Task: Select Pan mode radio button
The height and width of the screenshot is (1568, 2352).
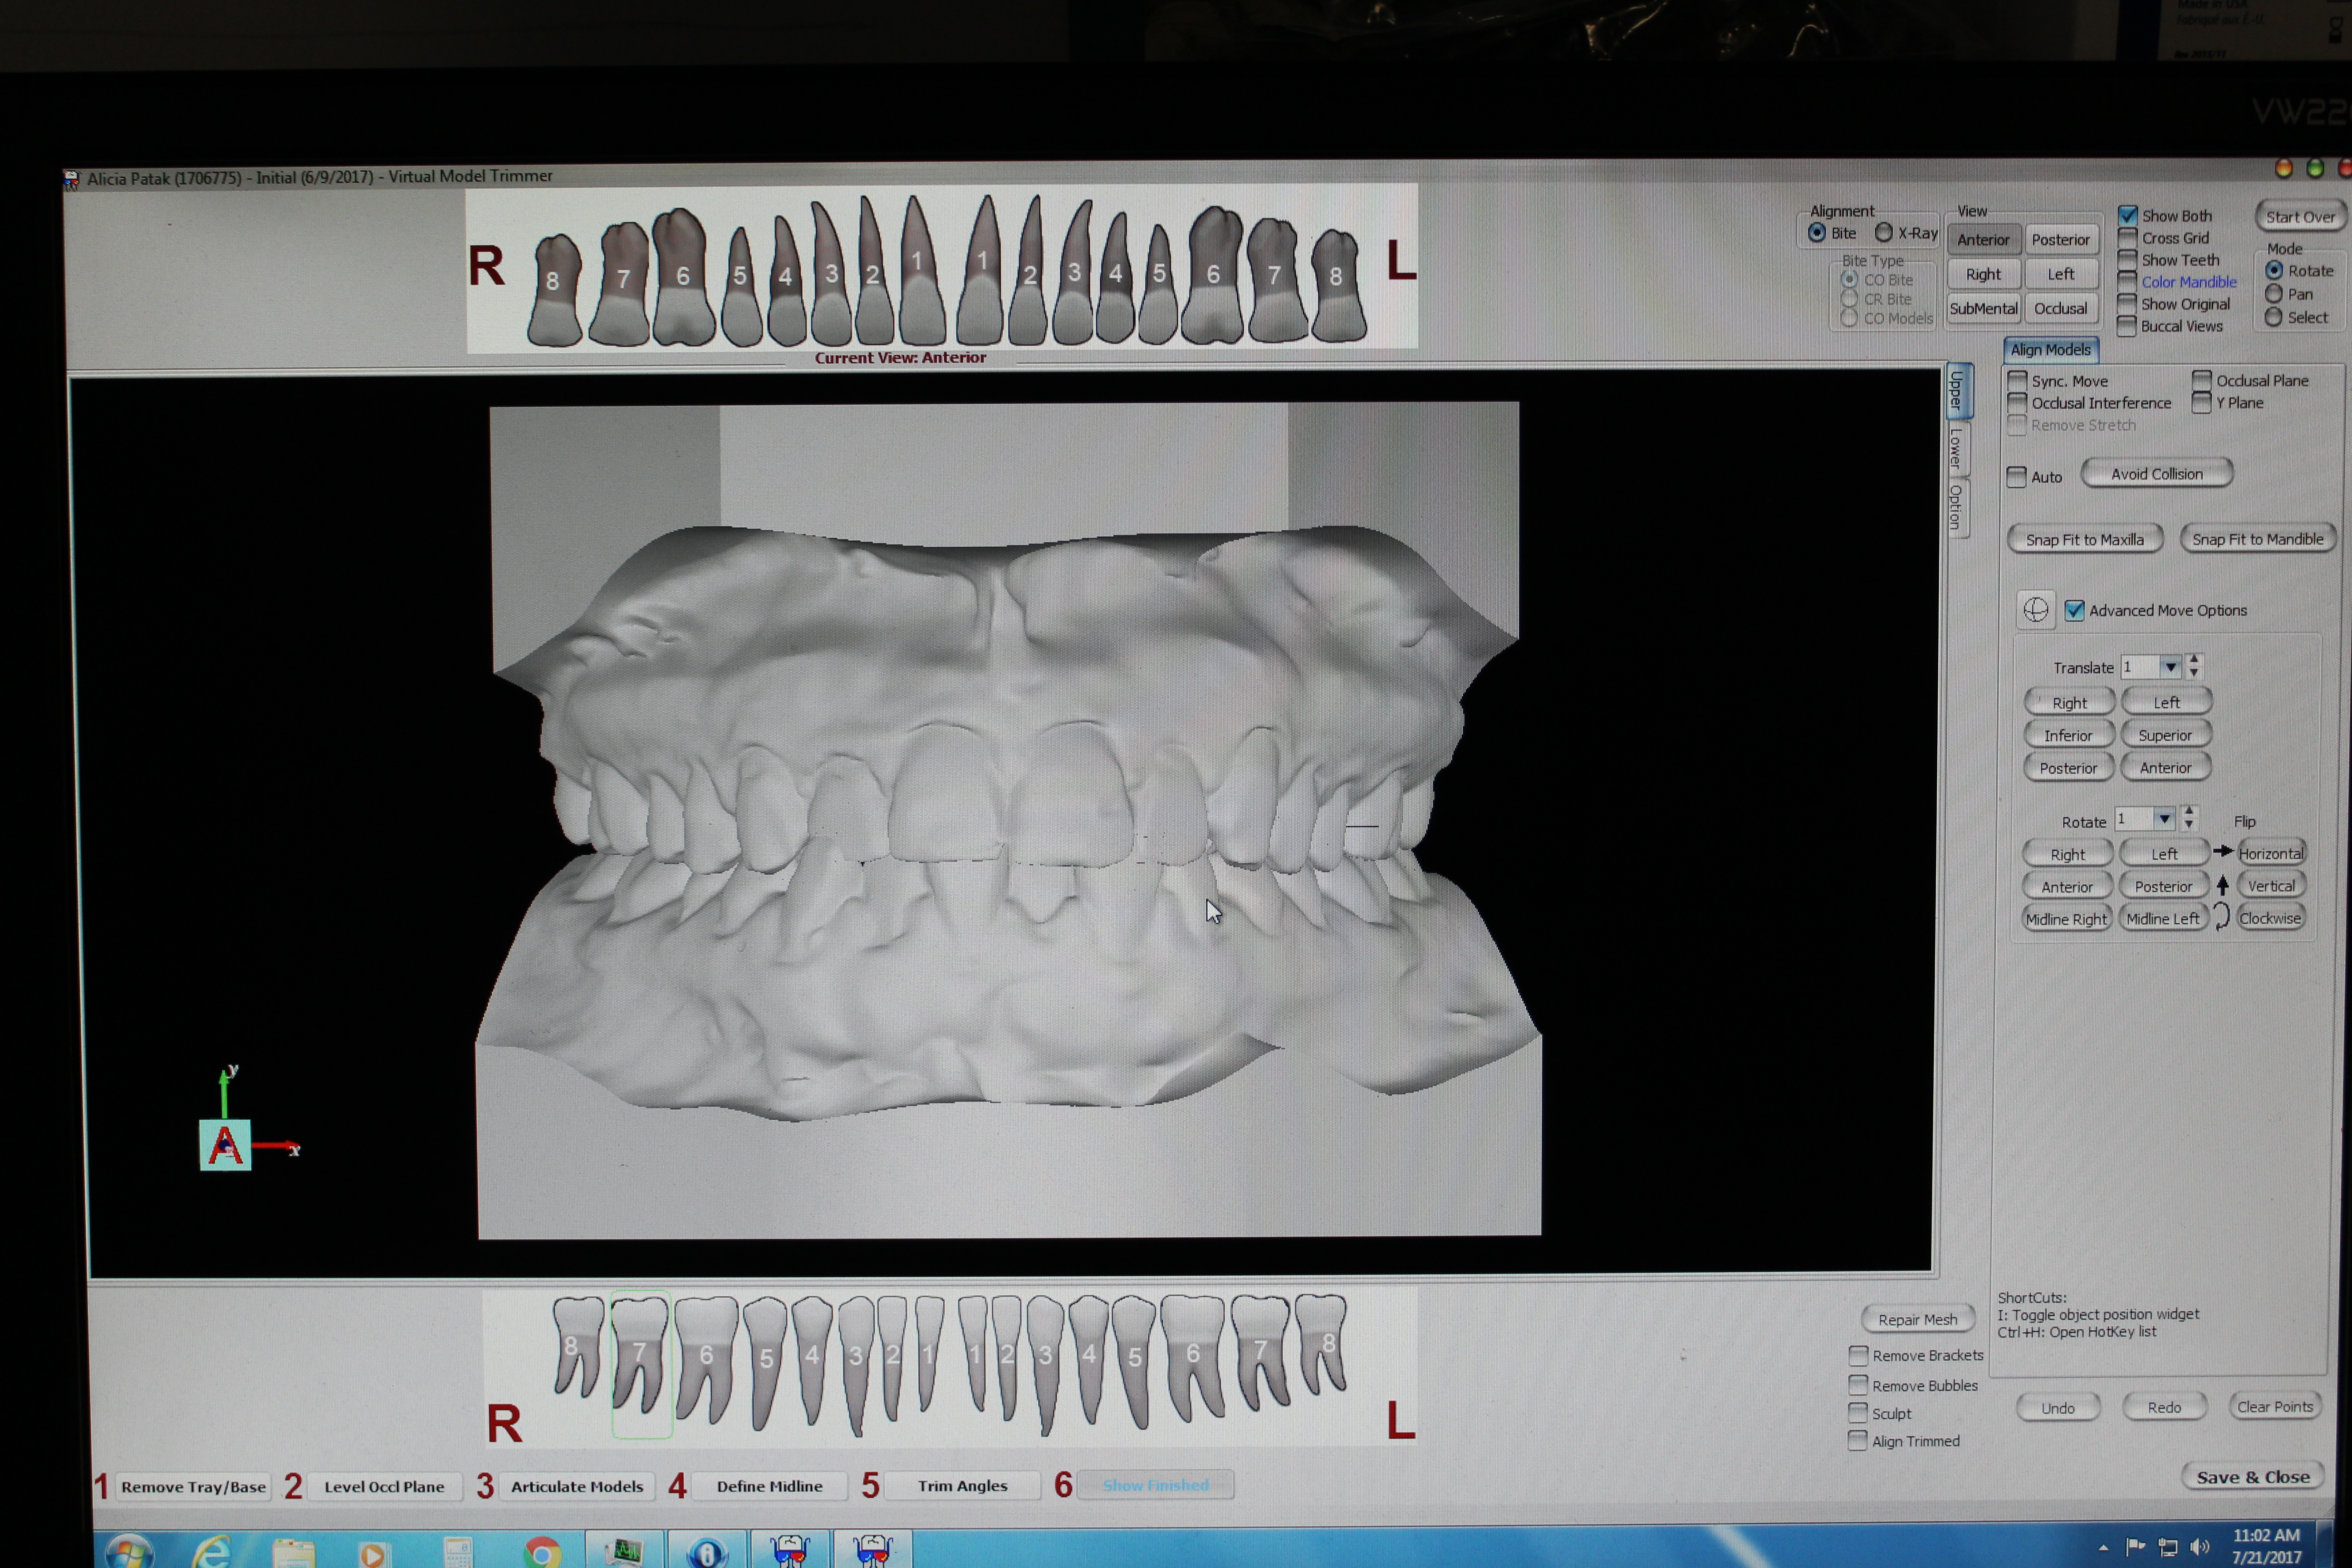Action: tap(2274, 294)
